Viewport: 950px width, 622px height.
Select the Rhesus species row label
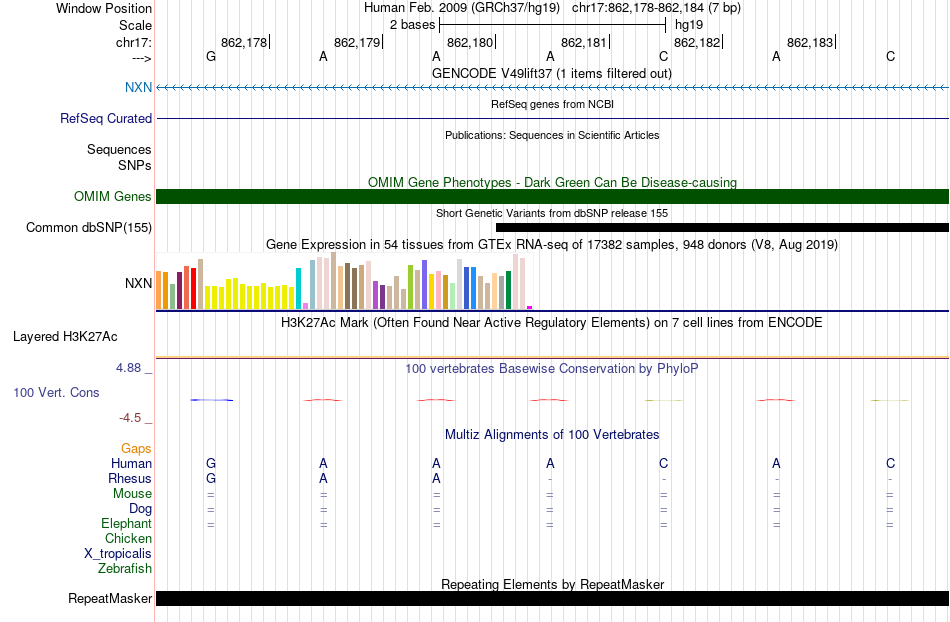tap(130, 478)
